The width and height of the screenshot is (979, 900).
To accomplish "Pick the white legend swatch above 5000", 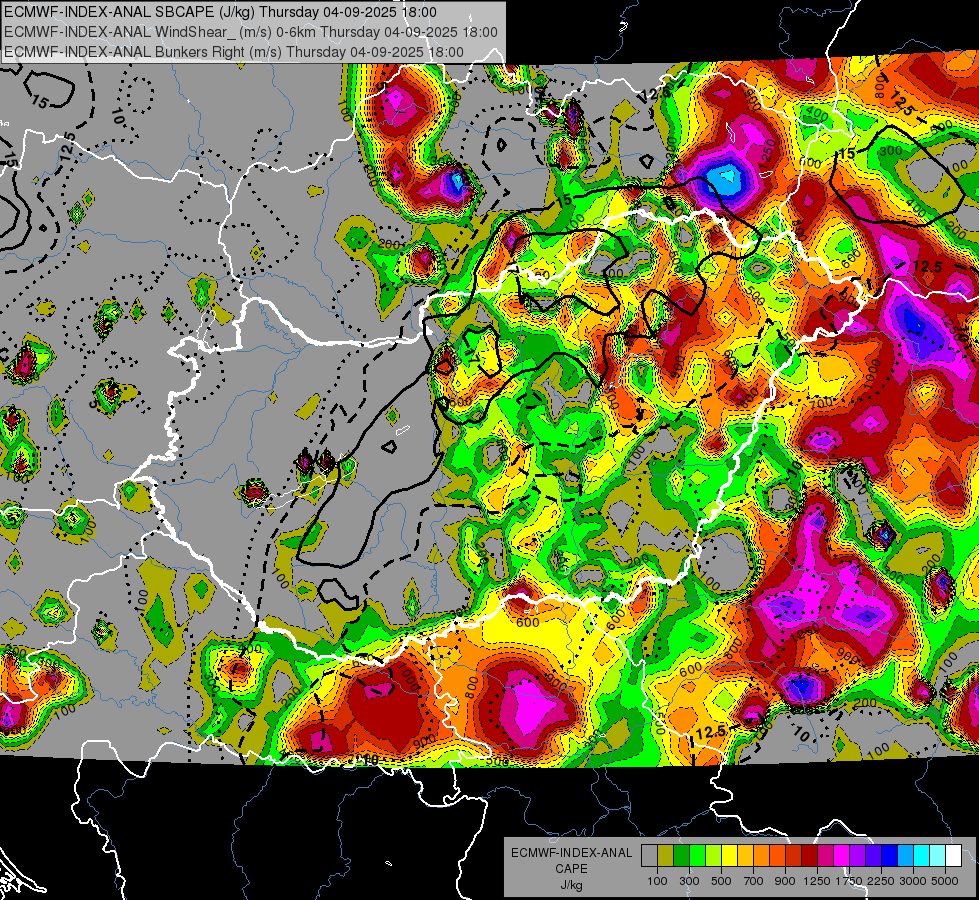I will coord(953,855).
